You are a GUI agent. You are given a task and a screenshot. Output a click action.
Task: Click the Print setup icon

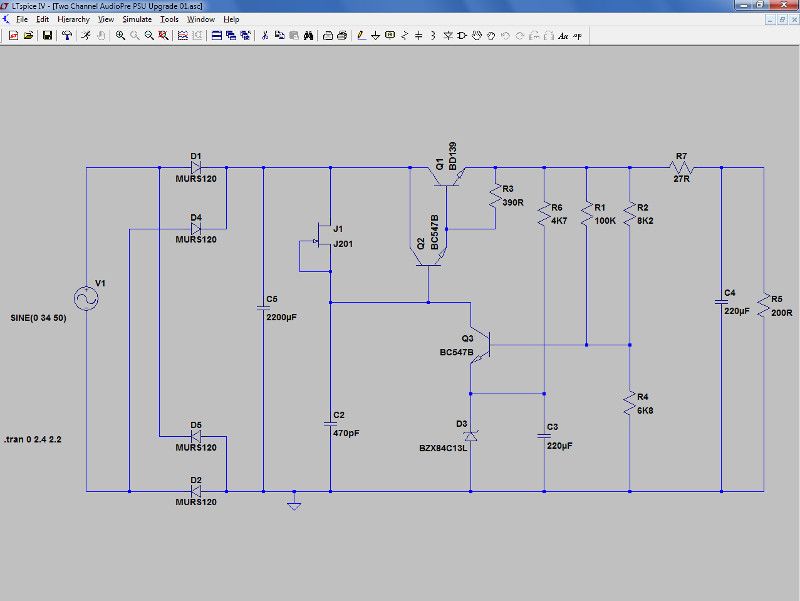pos(328,36)
